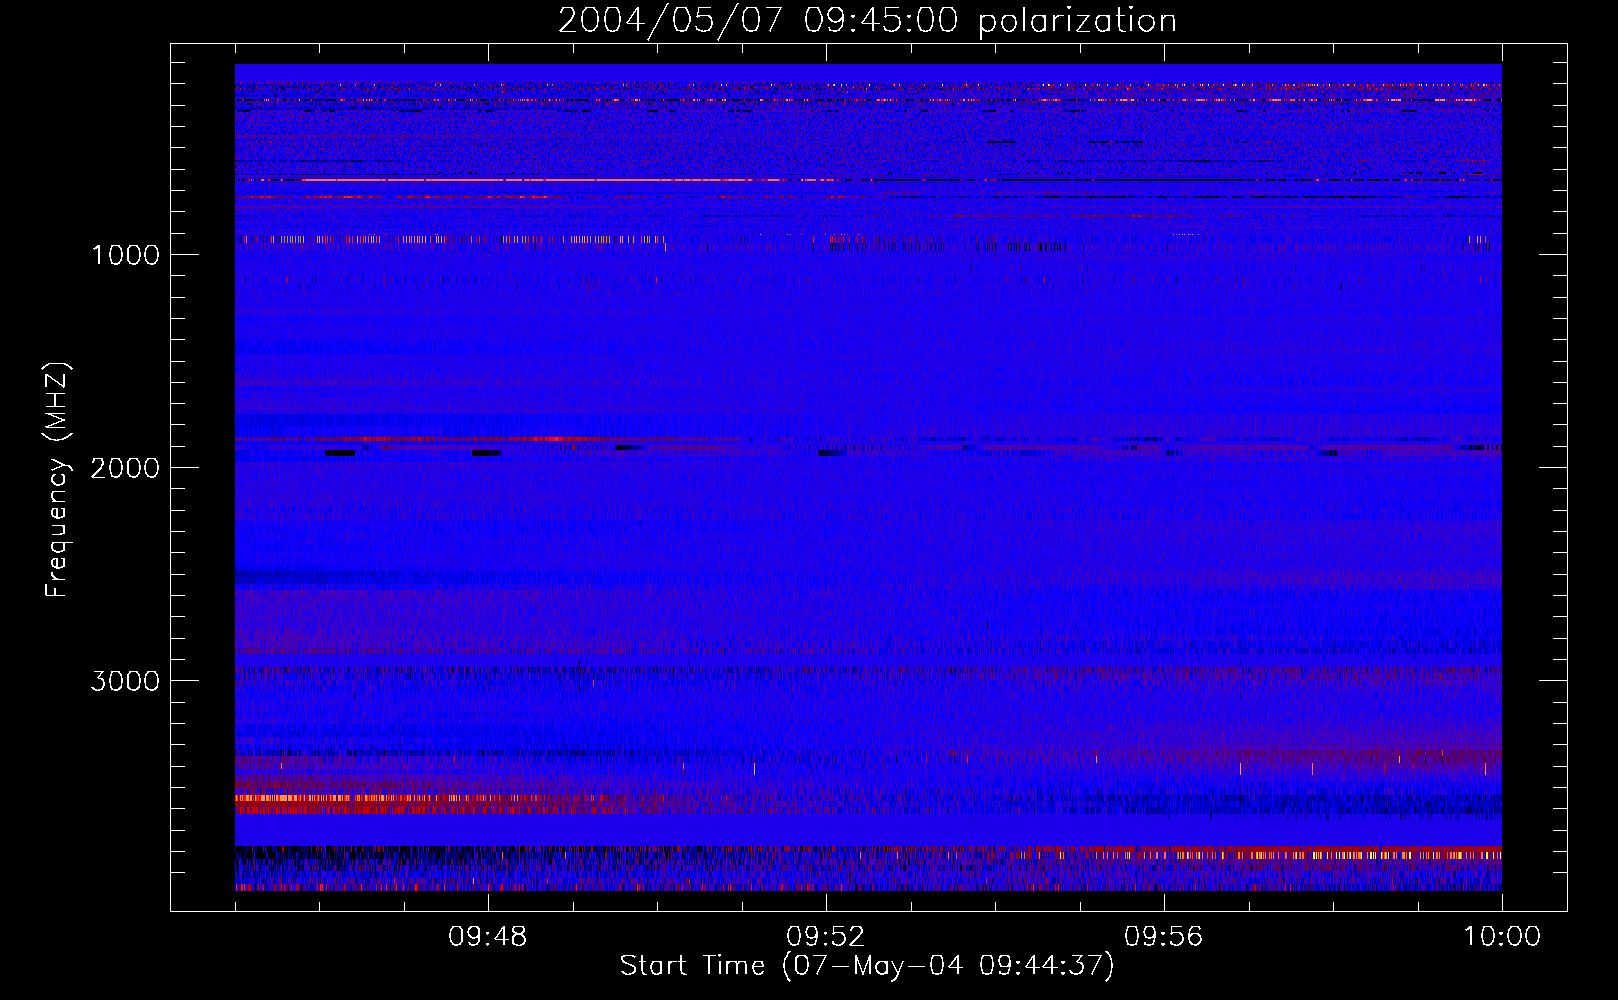Image resolution: width=1618 pixels, height=1000 pixels.
Task: Click the 09:56 time tick label
Action: coord(1164,937)
